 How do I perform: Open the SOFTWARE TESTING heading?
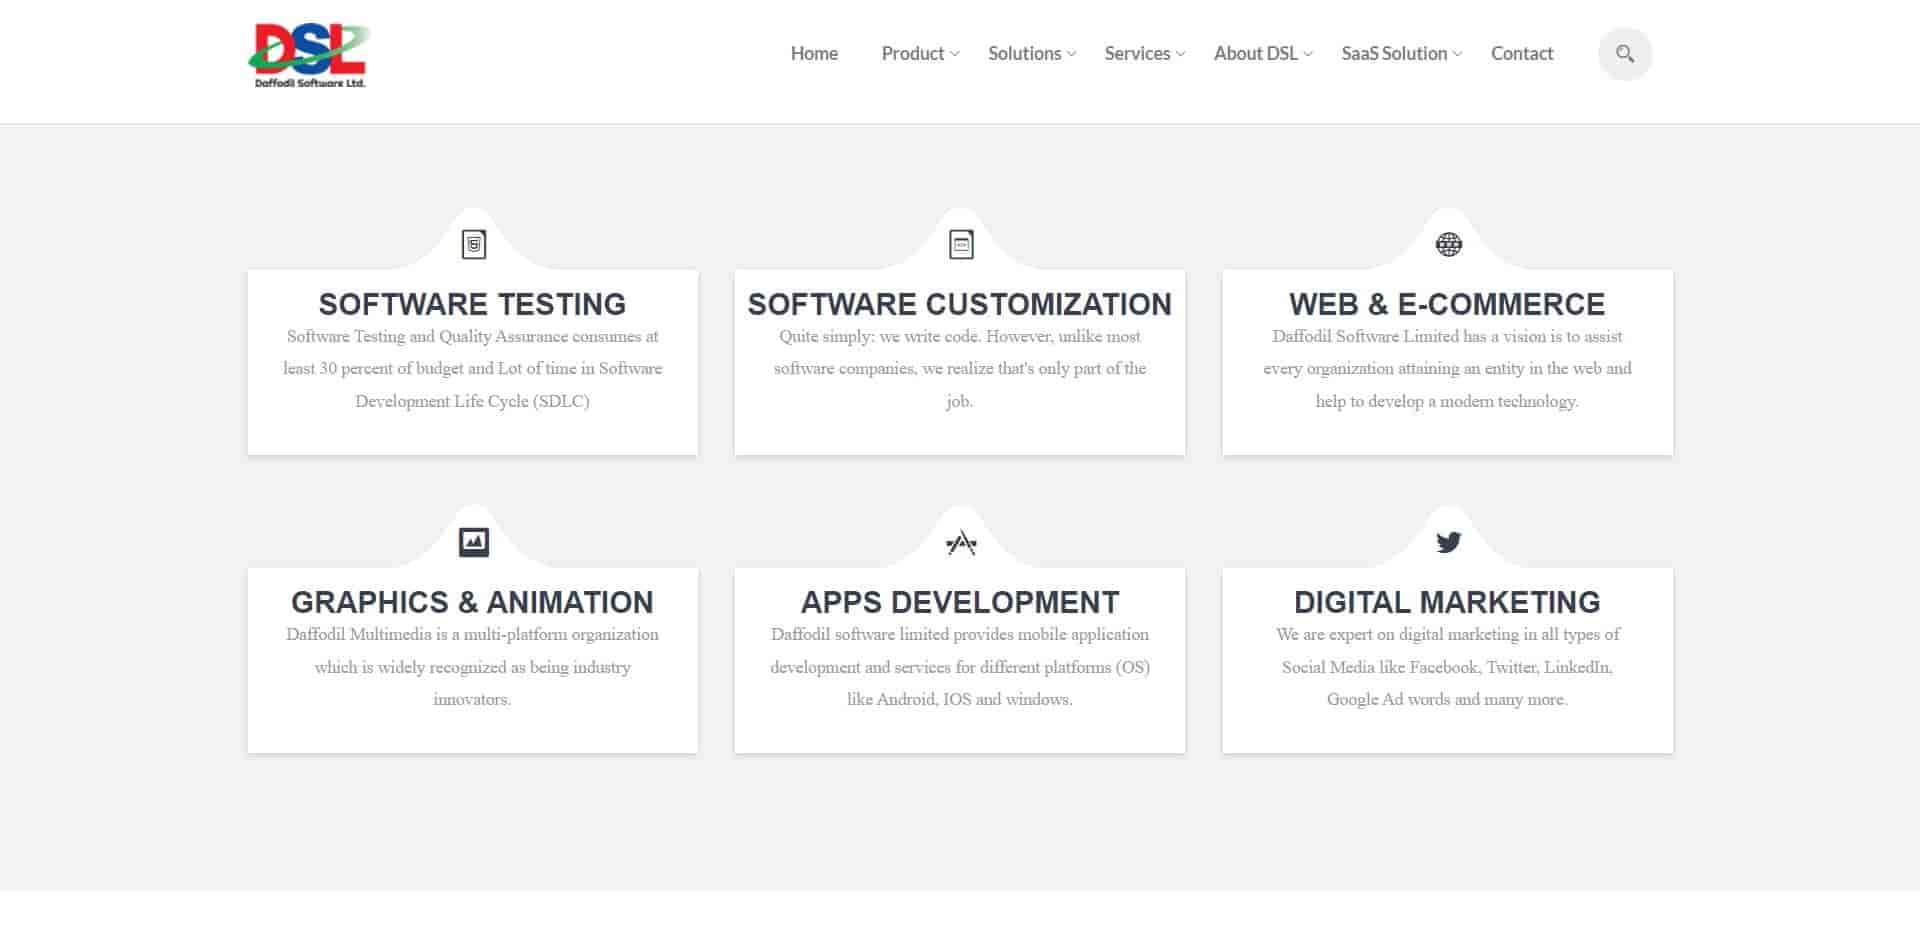tap(472, 304)
